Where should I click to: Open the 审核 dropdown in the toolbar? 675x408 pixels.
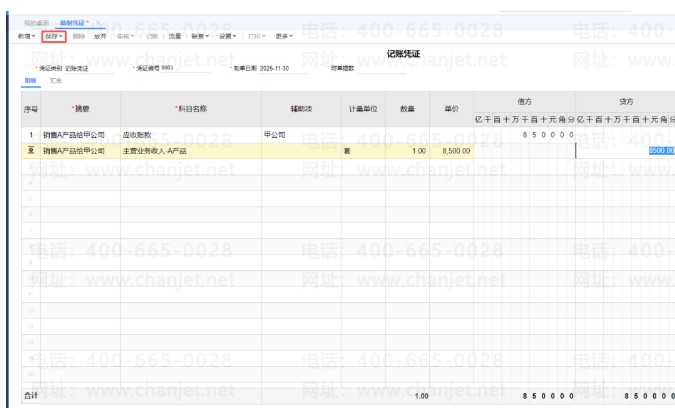126,37
